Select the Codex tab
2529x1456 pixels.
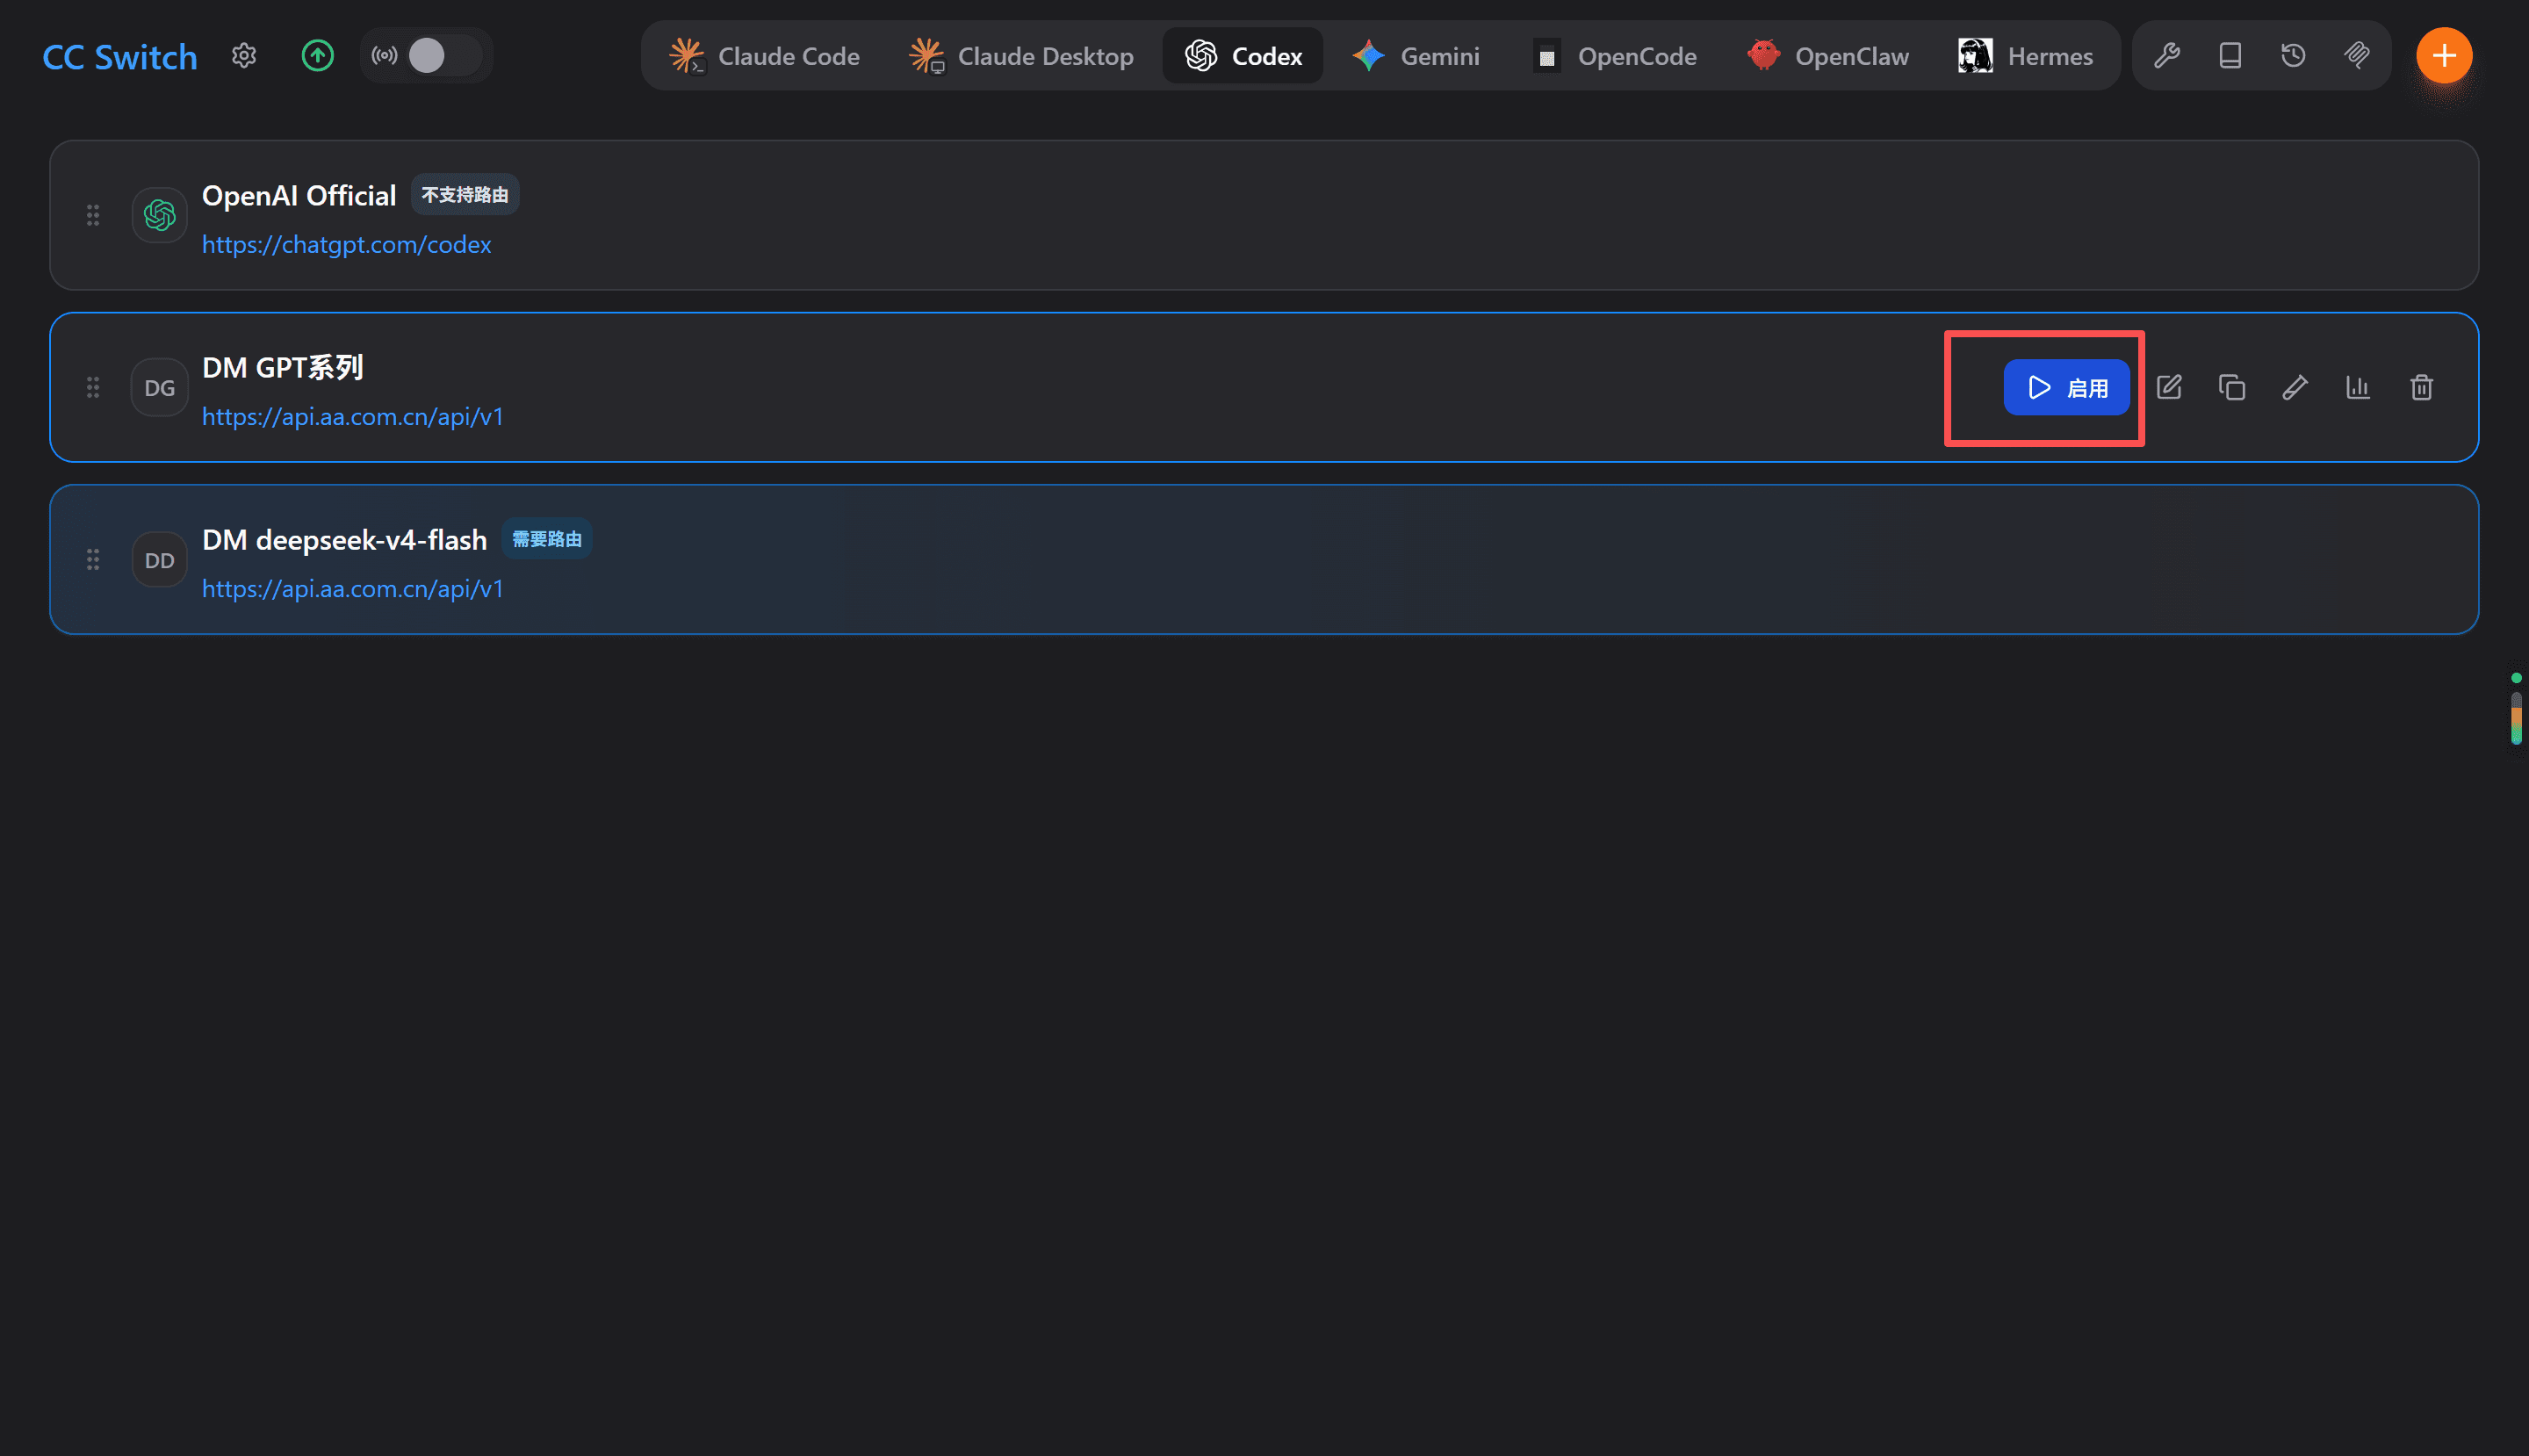pyautogui.click(x=1243, y=56)
